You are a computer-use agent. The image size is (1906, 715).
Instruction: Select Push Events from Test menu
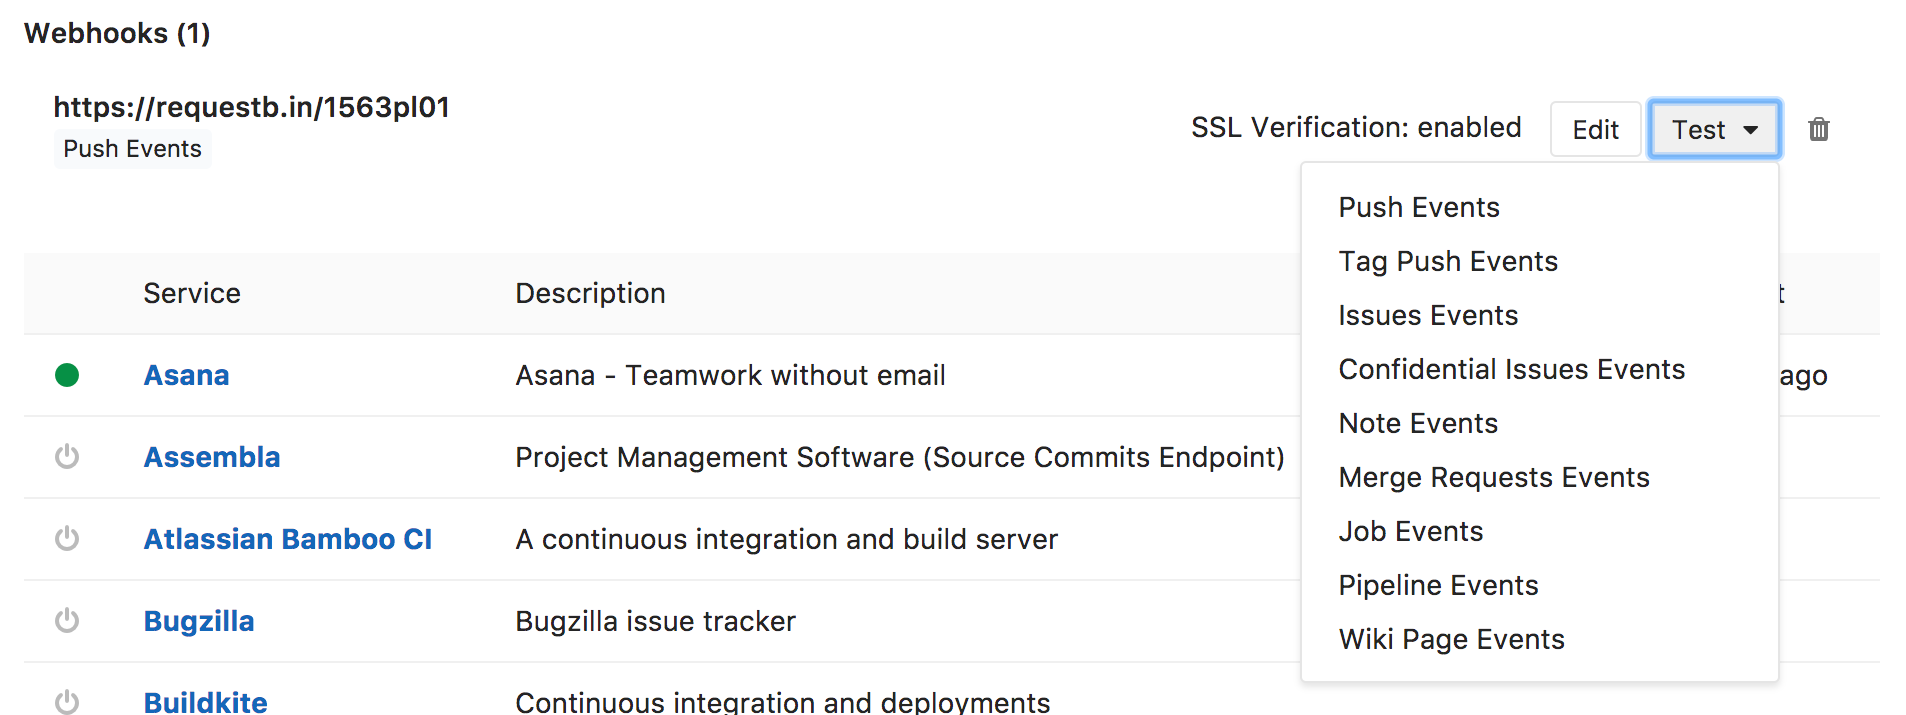coord(1419,207)
